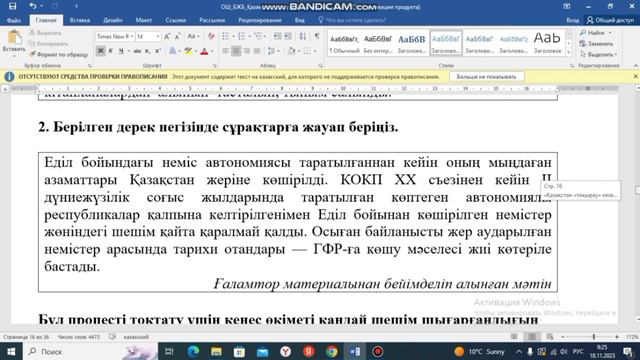640x360 pixels.
Task: Click the text effects letter A icon
Action: [173, 51]
